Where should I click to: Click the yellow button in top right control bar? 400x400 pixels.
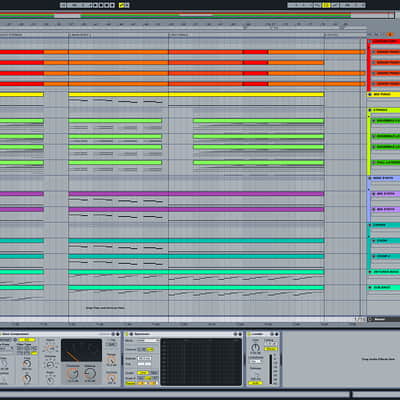click(x=326, y=5)
